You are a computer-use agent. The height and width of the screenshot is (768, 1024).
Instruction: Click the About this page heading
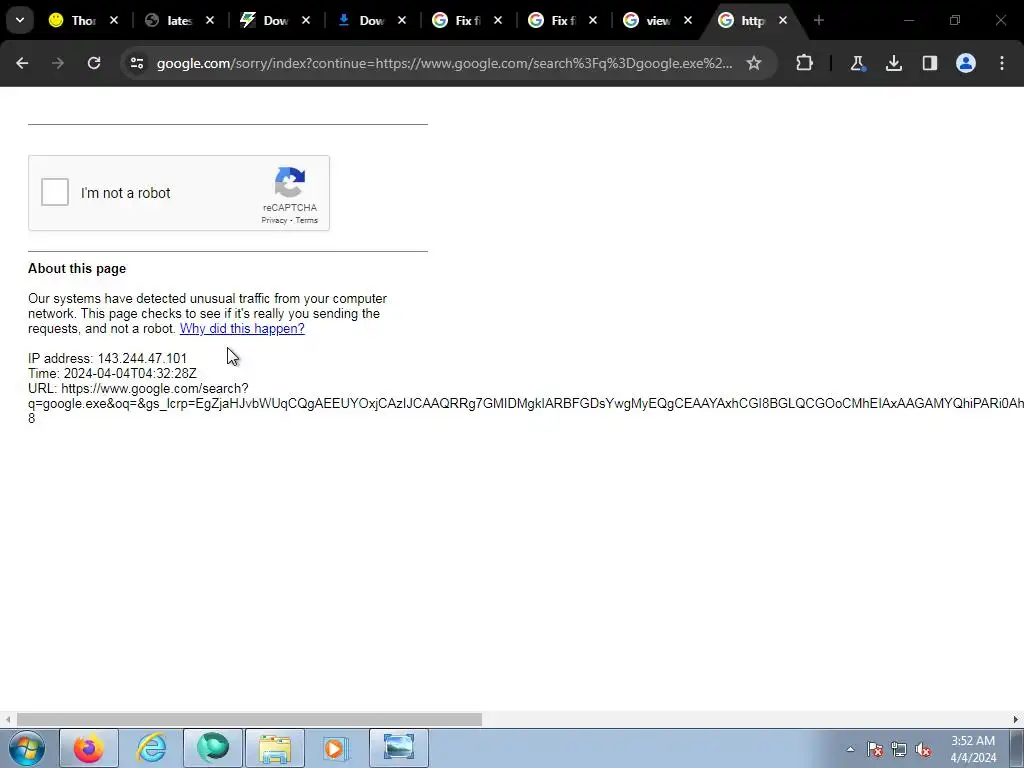(77, 268)
